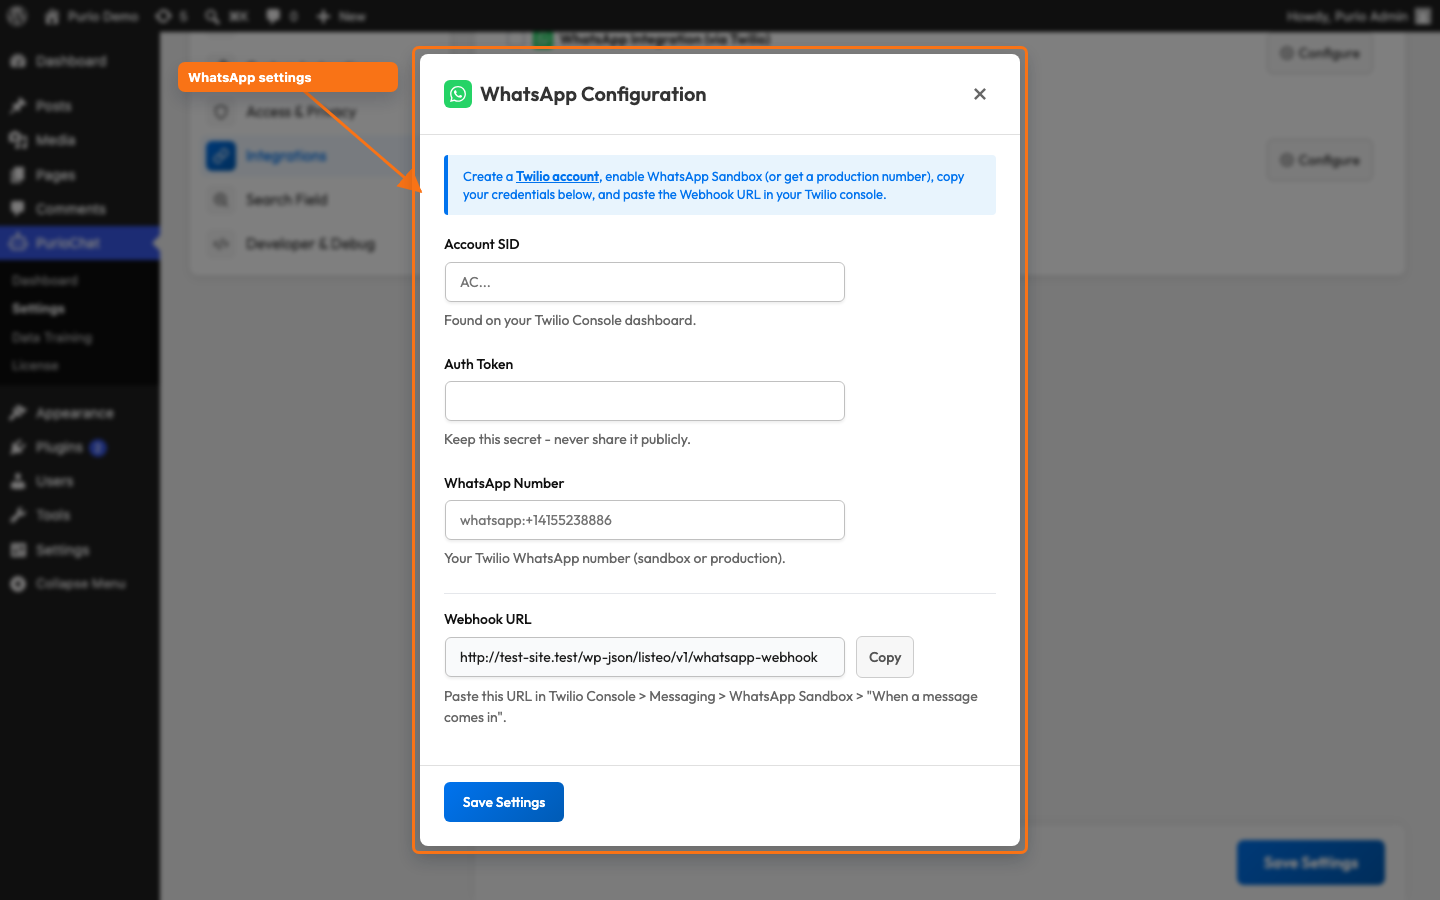
Task: Click the Webhook URL text box
Action: click(x=645, y=657)
